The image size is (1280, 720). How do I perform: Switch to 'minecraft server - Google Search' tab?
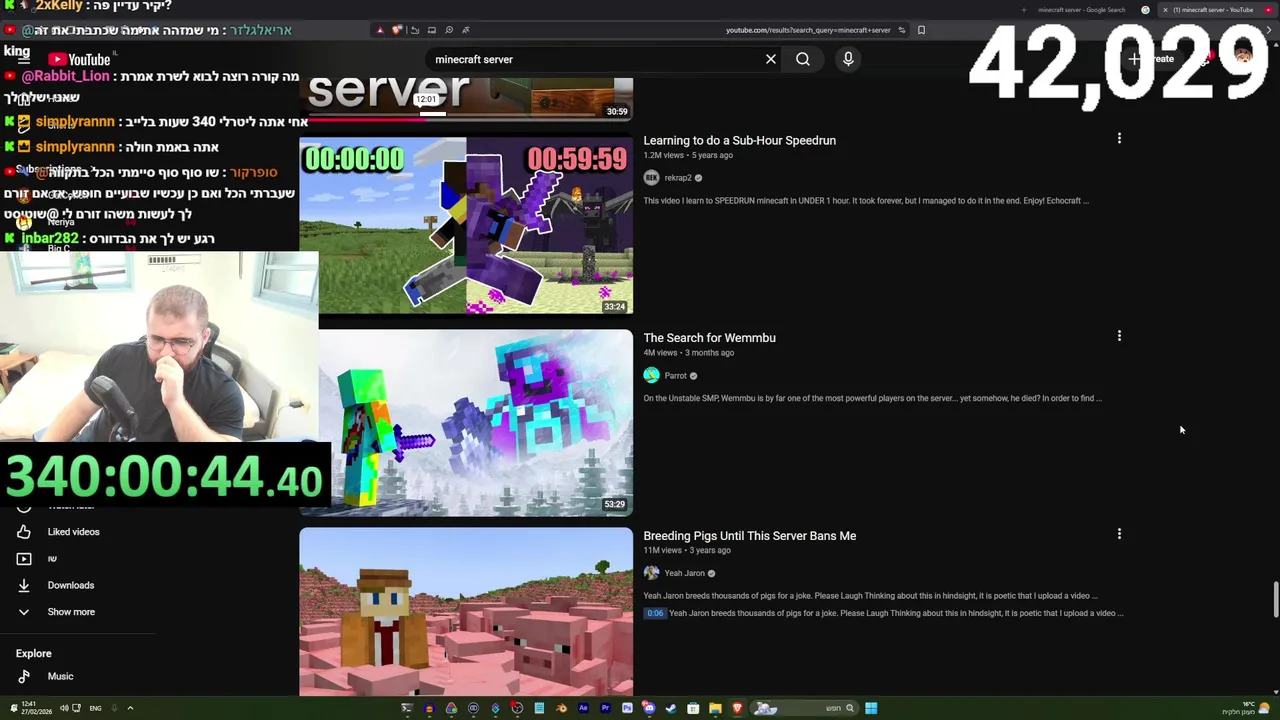1081,10
